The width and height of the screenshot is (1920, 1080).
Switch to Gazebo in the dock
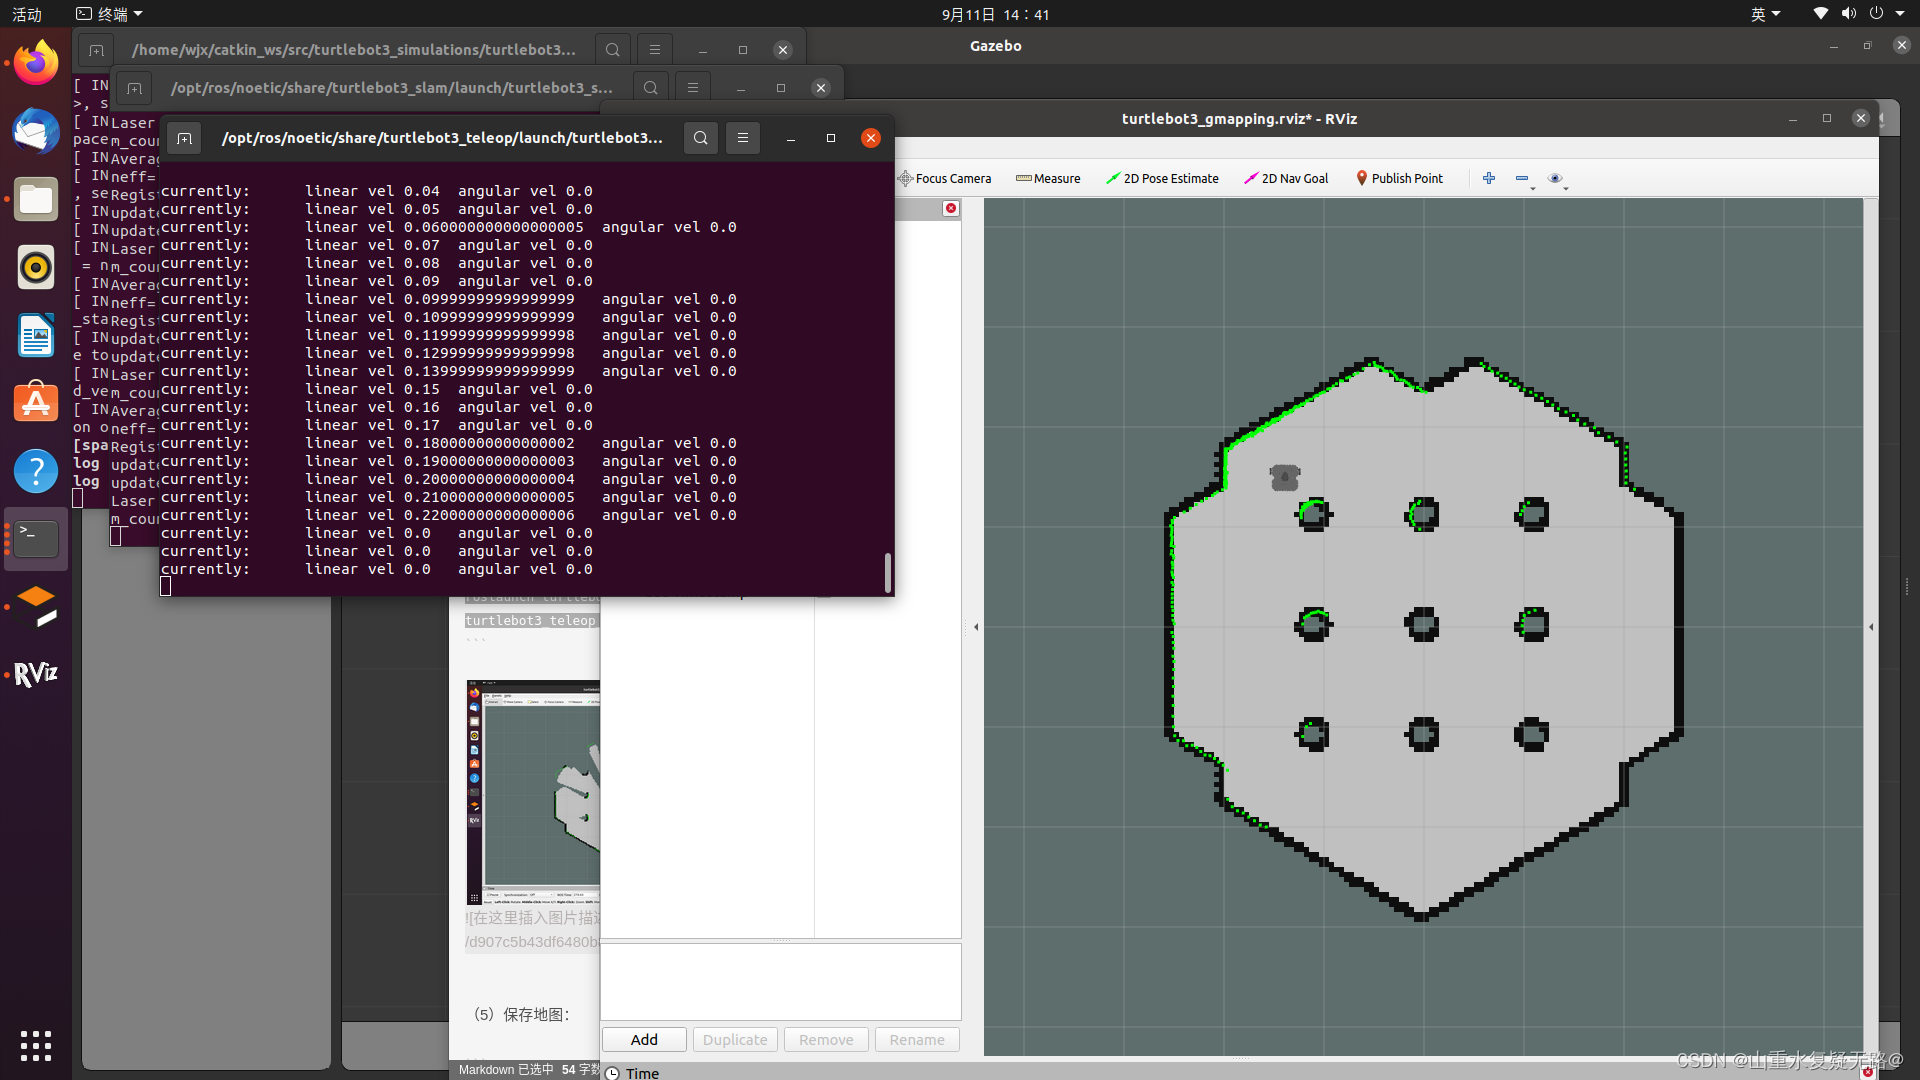(36, 607)
